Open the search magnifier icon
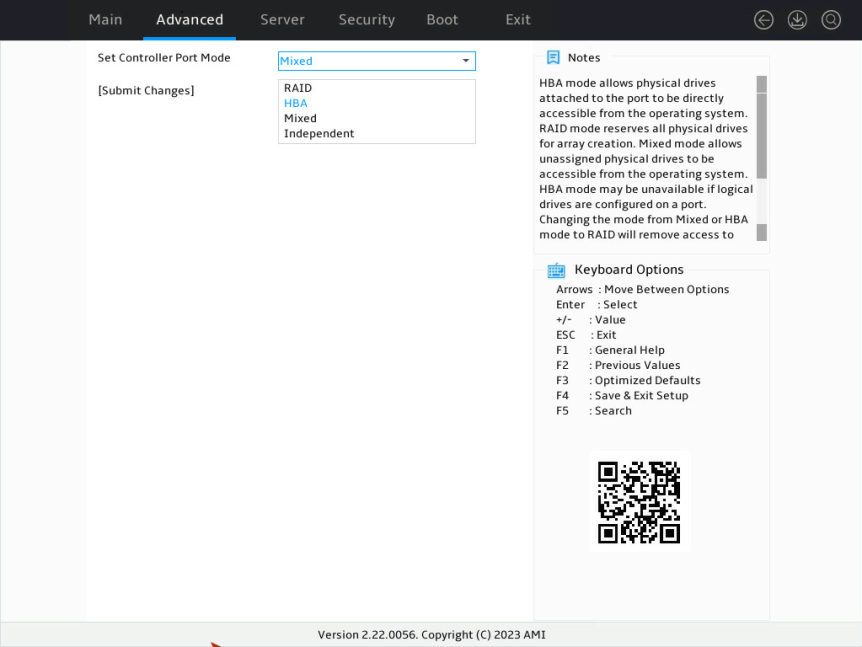Viewport: 862px width, 647px height. pyautogui.click(x=831, y=20)
